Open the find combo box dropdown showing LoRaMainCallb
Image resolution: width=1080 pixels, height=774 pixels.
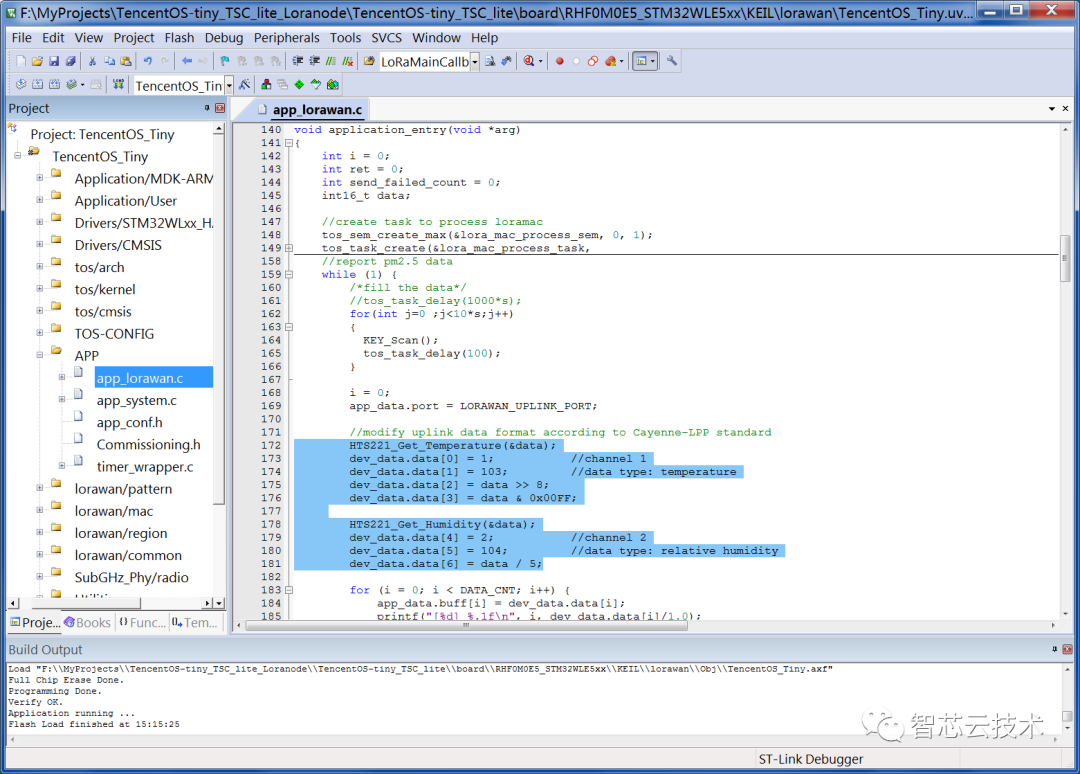pos(475,62)
